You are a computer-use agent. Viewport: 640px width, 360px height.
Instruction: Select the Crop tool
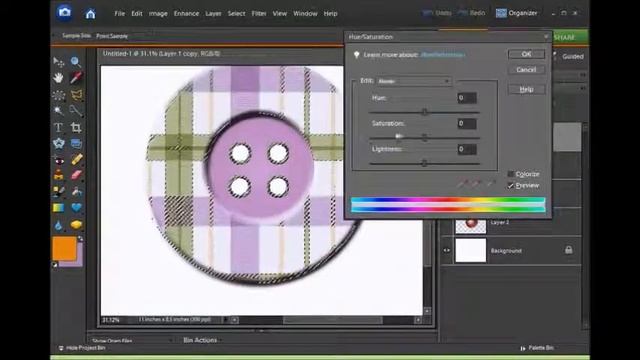(76, 127)
